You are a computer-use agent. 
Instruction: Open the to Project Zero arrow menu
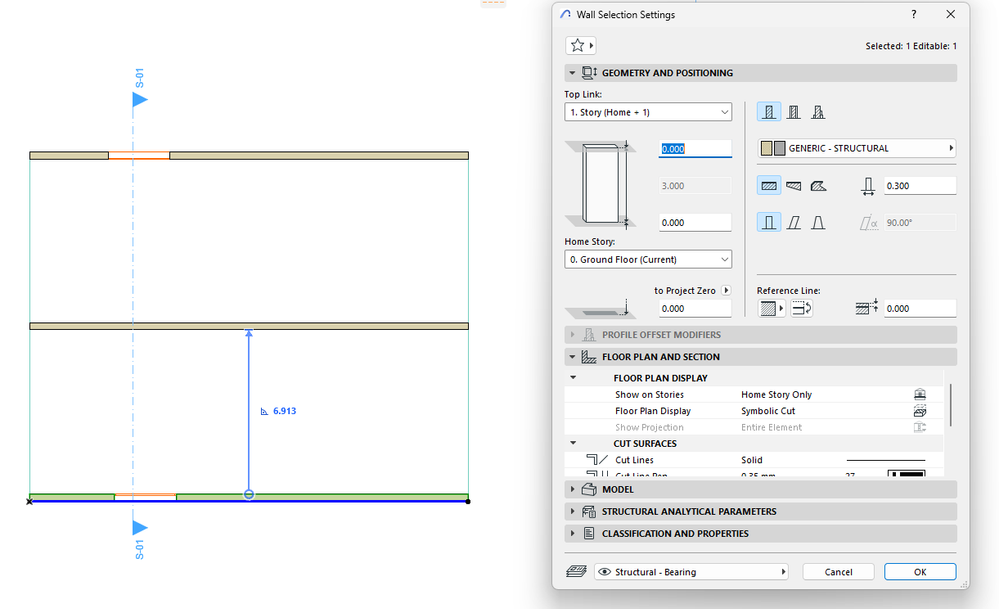(x=726, y=290)
